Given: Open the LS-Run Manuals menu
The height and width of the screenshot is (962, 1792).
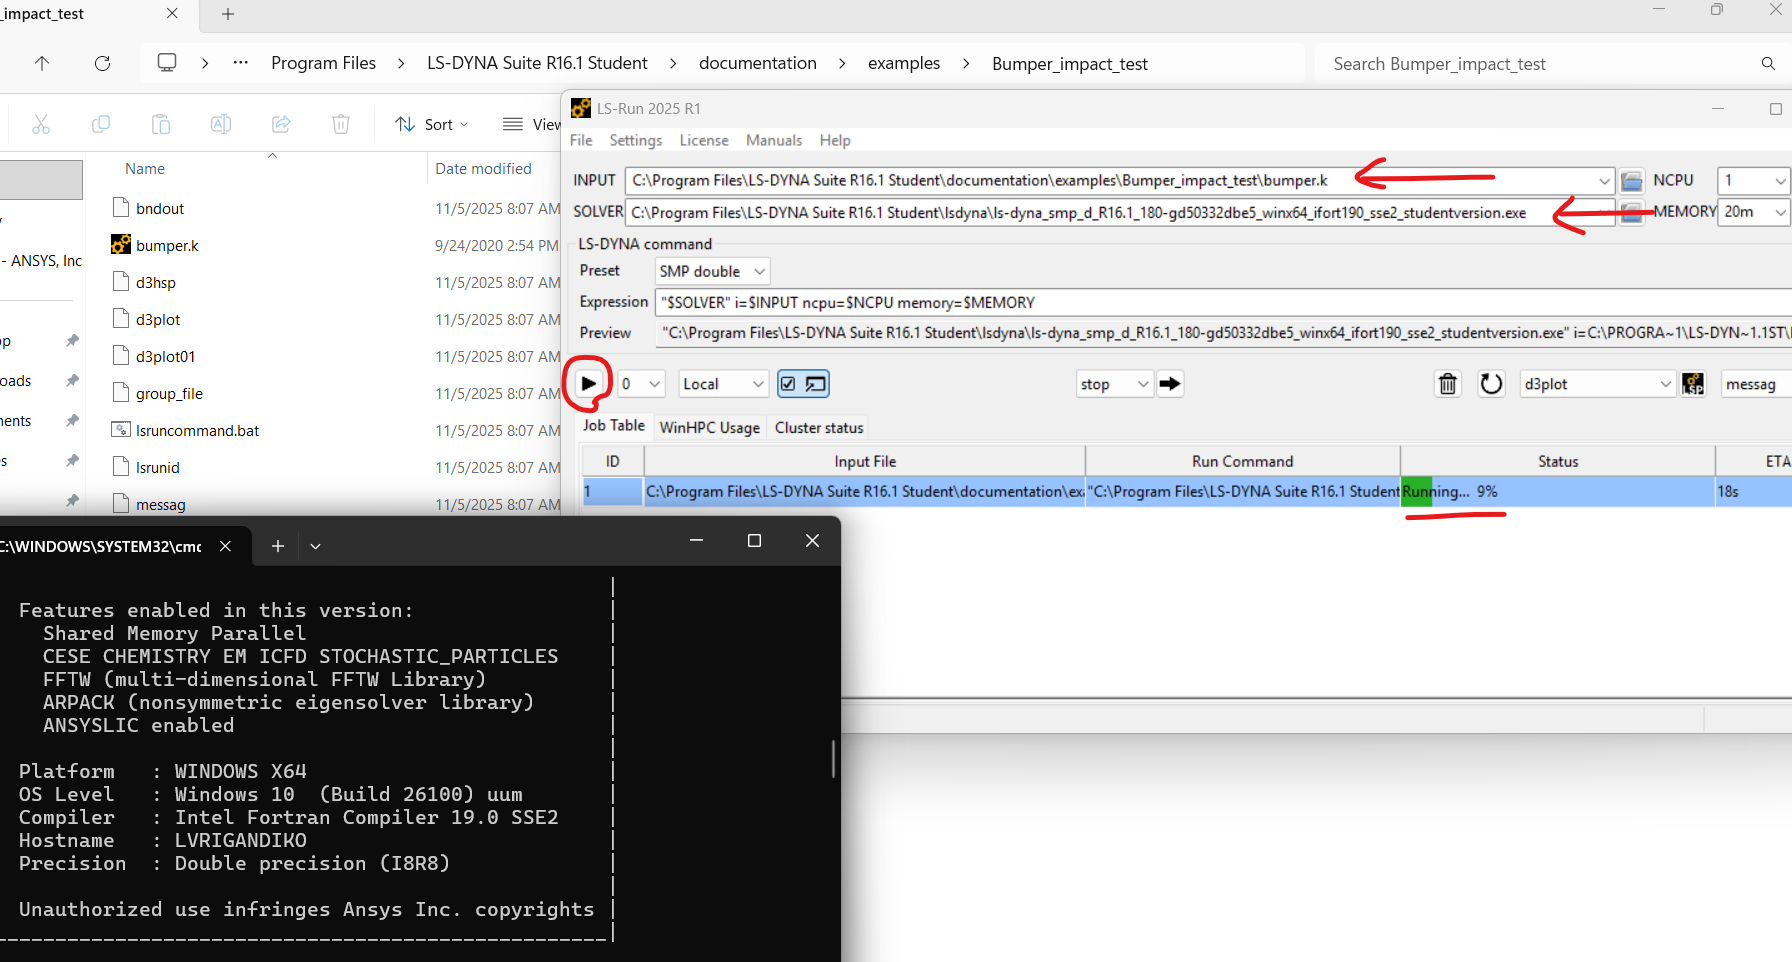Looking at the screenshot, I should [x=774, y=140].
